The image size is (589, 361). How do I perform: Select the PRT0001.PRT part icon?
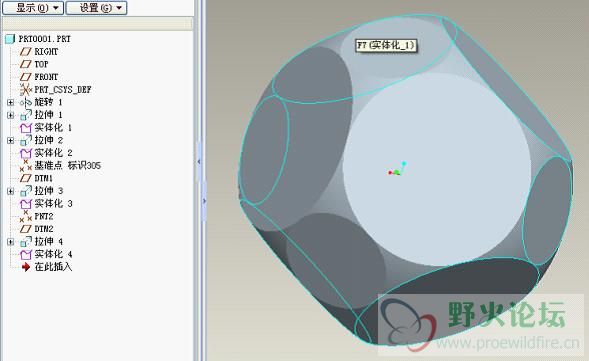pos(10,39)
